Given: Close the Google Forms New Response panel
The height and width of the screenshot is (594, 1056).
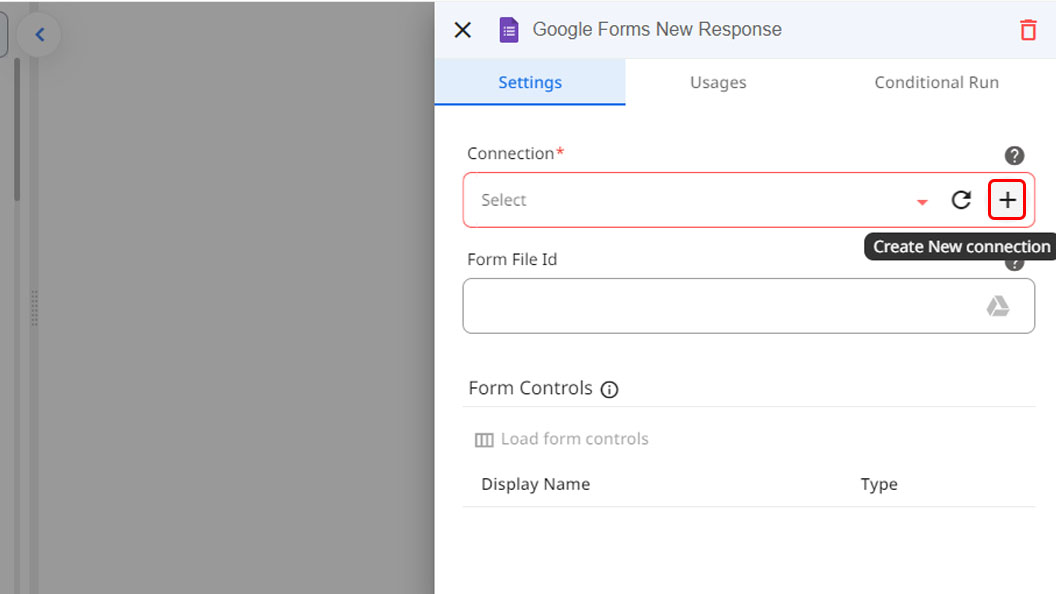Looking at the screenshot, I should (x=462, y=30).
